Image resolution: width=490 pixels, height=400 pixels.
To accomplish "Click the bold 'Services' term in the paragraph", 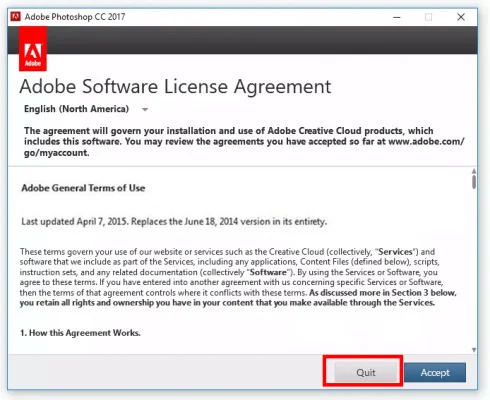I will click(395, 252).
